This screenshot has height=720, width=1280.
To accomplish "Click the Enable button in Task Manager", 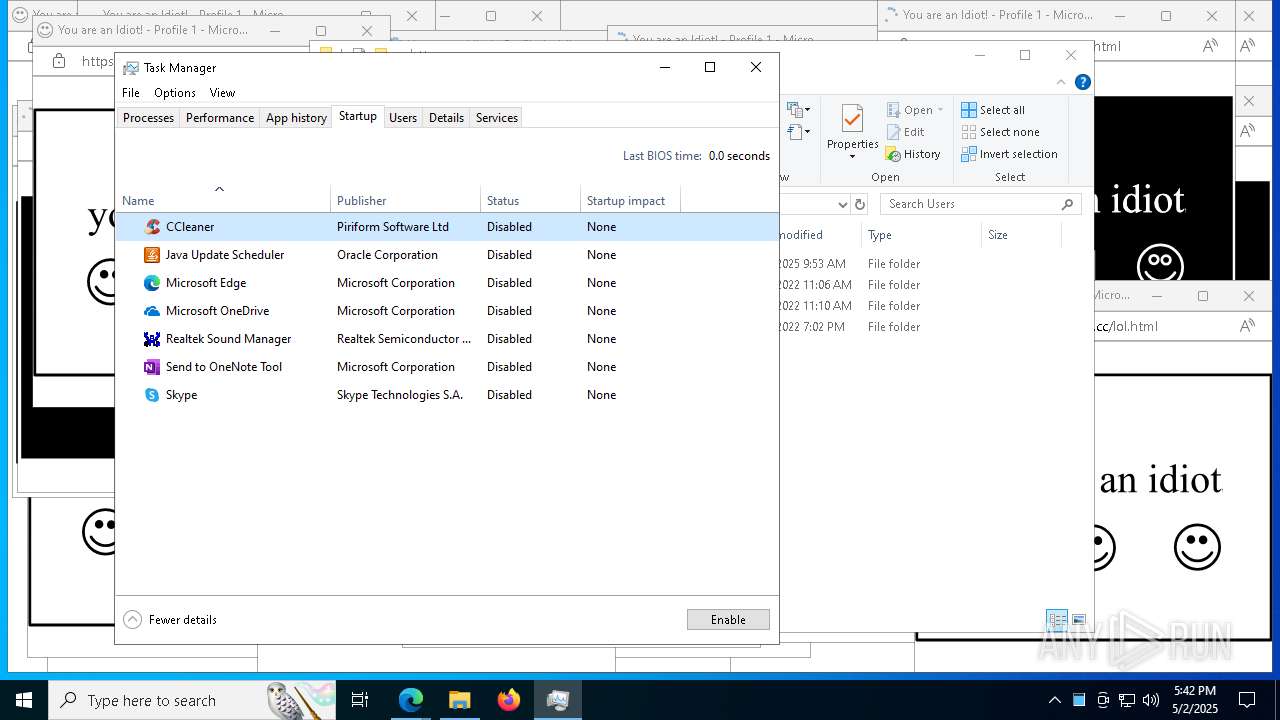I will [728, 620].
